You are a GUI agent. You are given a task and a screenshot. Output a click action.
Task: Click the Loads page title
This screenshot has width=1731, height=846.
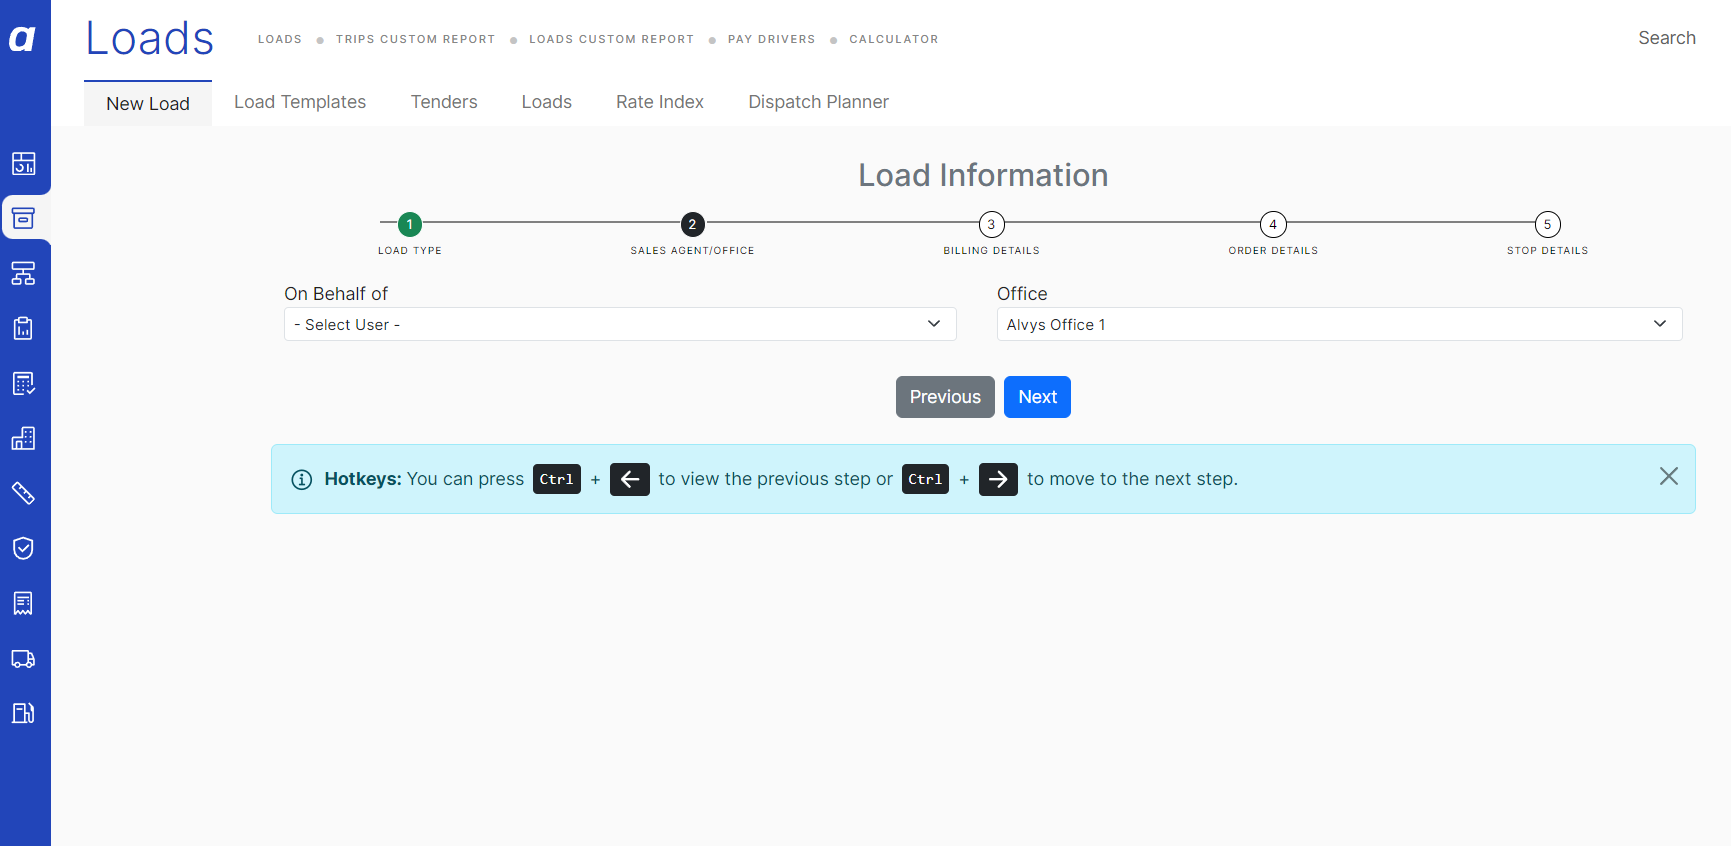(x=150, y=38)
